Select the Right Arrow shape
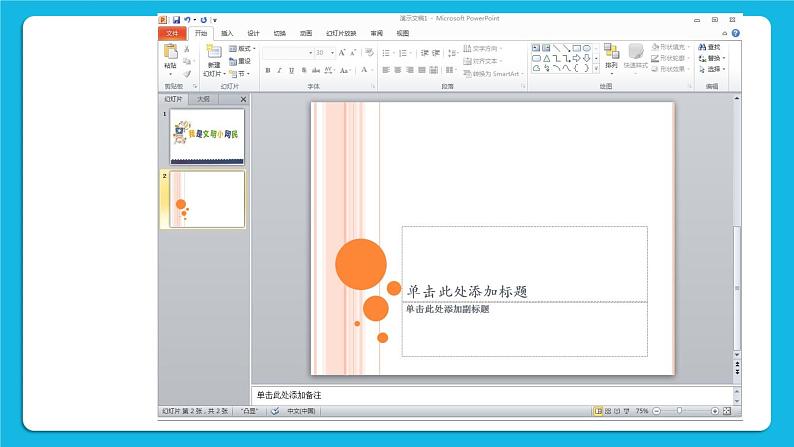Screen dimensions: 794x447 pyautogui.click(x=577, y=58)
